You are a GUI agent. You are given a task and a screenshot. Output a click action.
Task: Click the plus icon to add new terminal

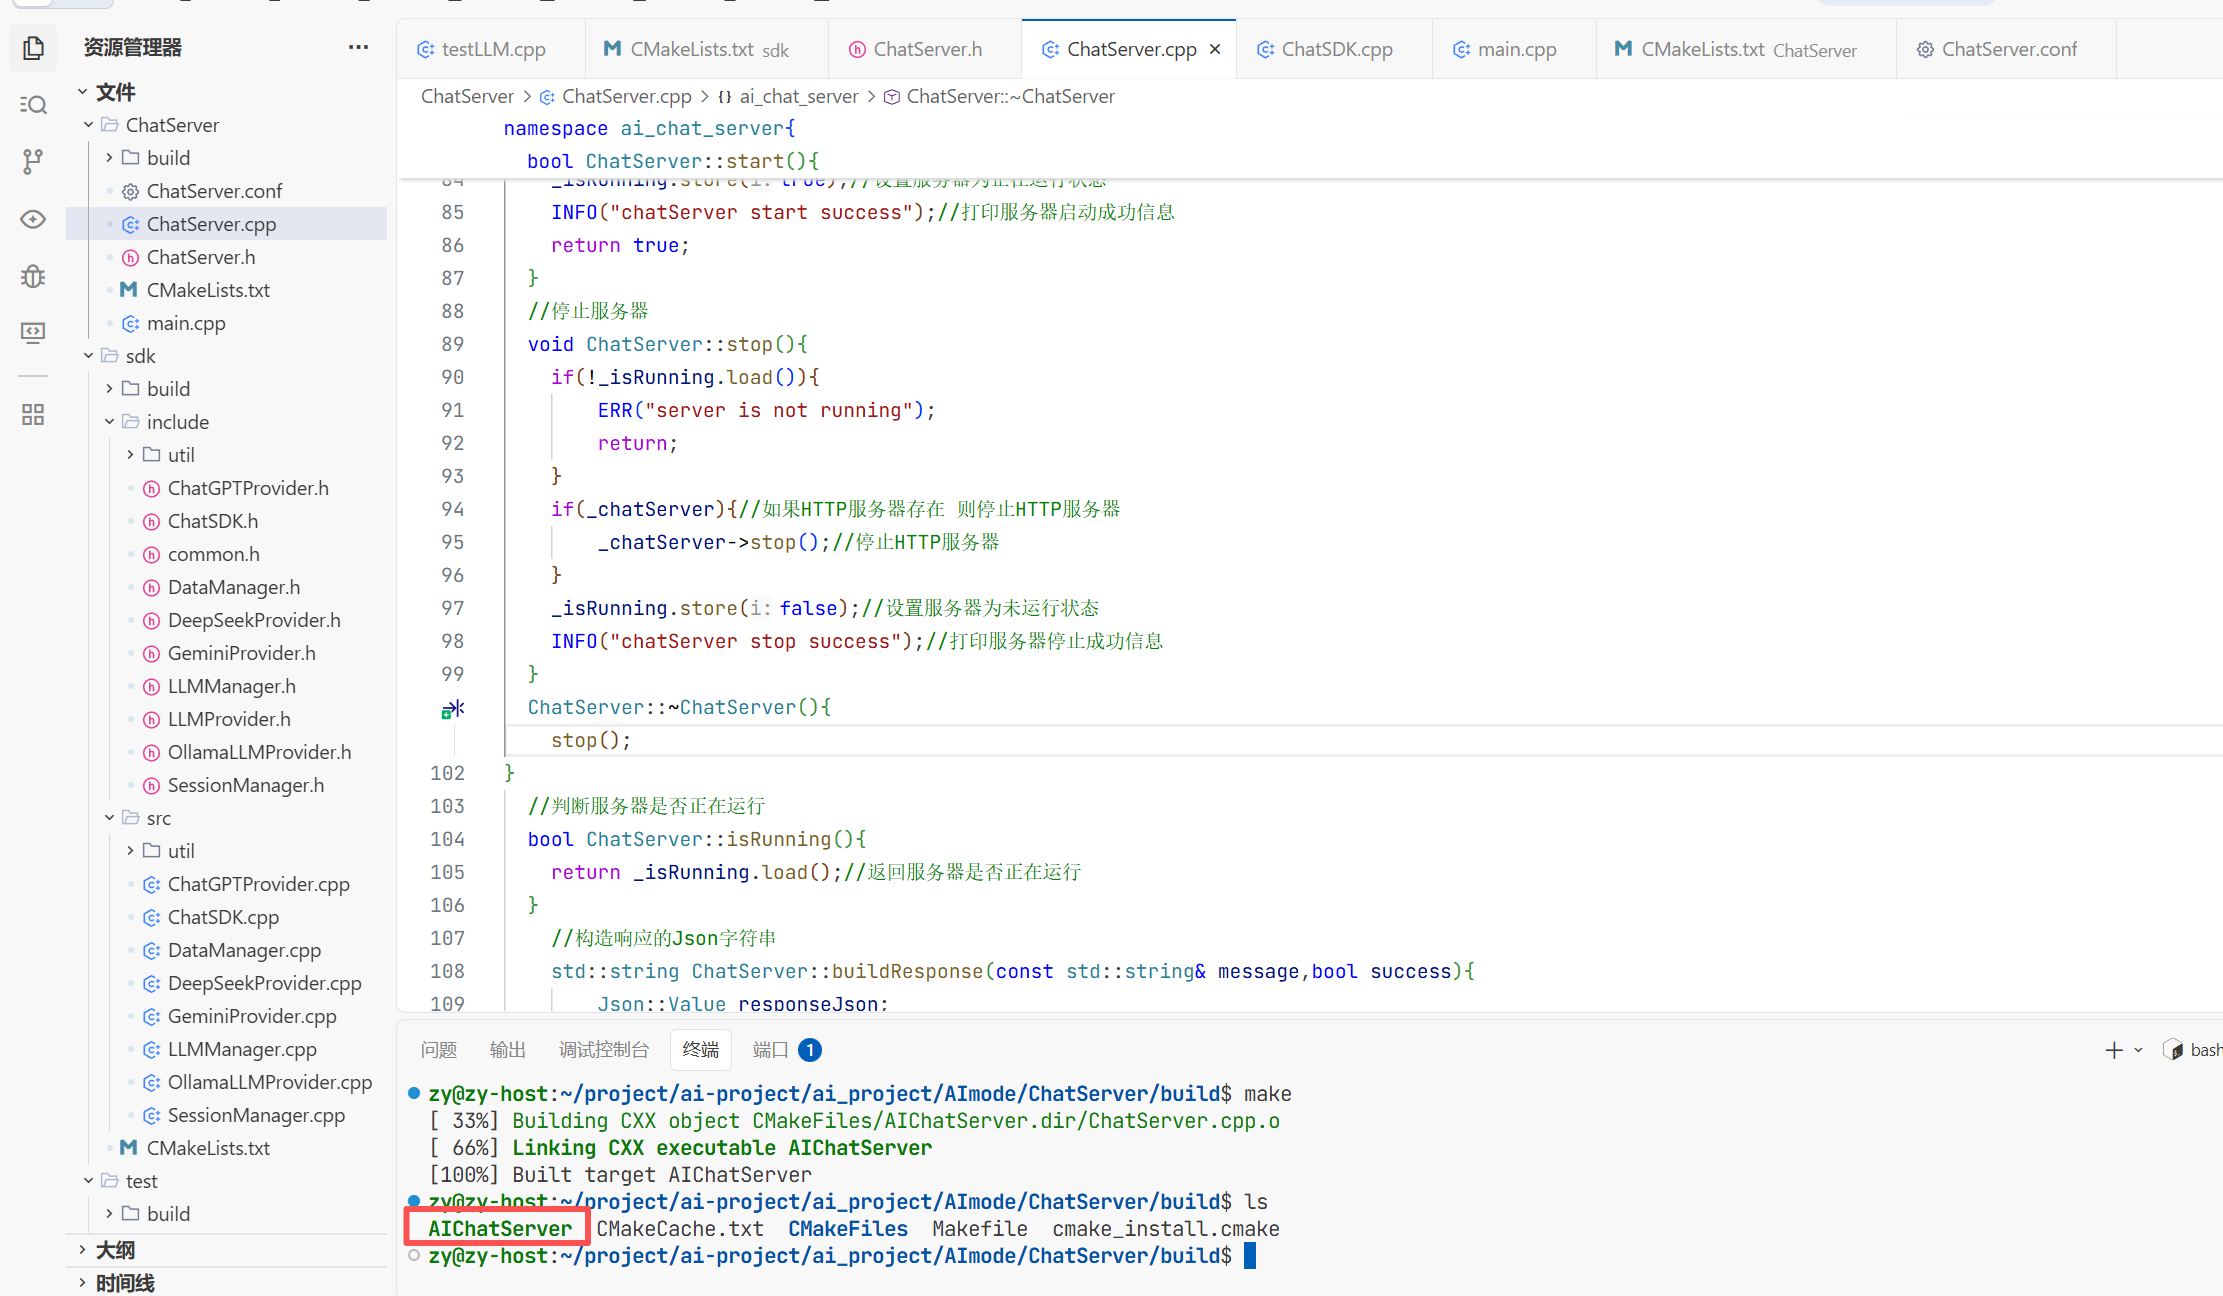2113,1050
